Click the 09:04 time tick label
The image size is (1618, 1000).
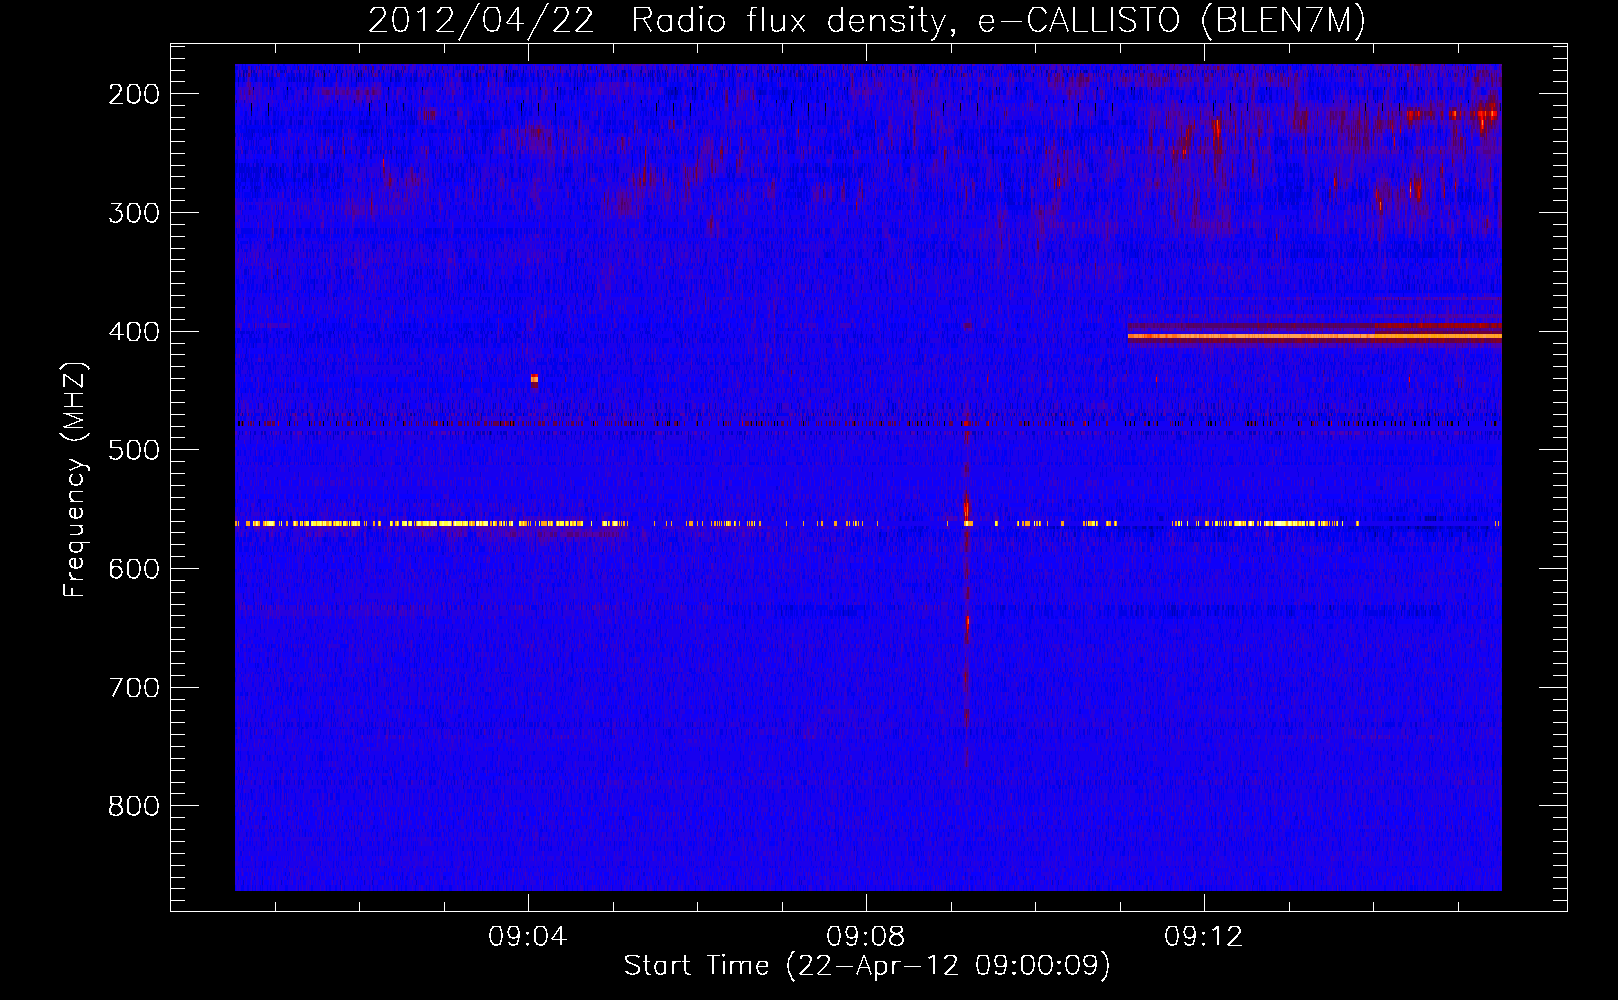pyautogui.click(x=528, y=937)
